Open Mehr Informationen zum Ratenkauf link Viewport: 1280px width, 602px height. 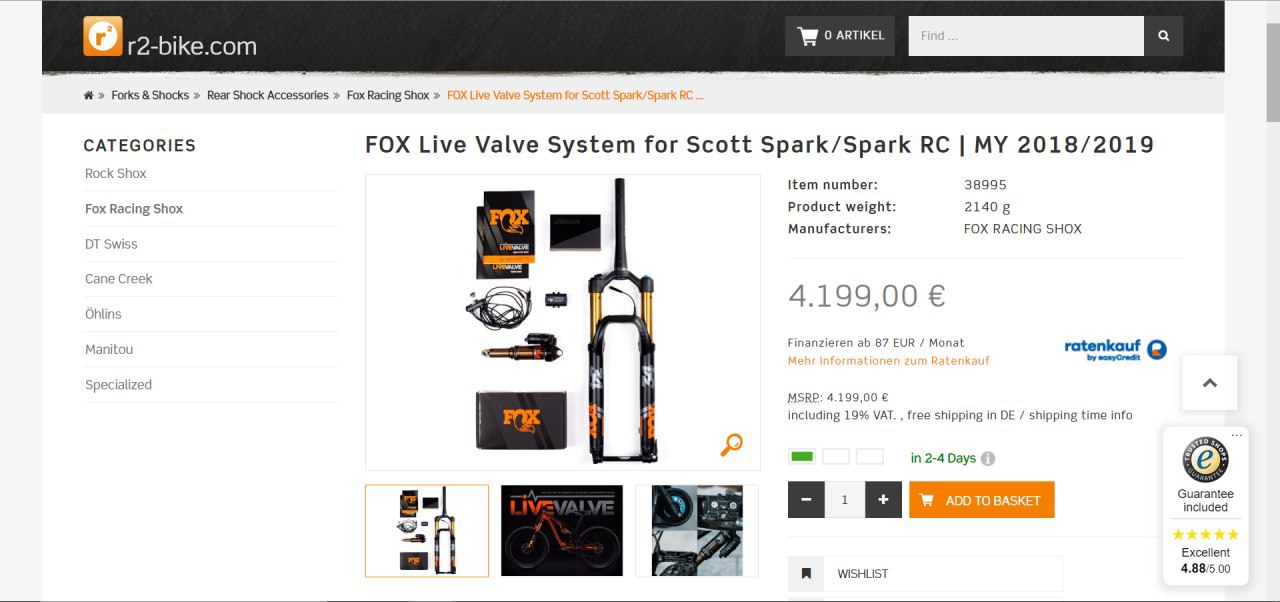point(889,361)
